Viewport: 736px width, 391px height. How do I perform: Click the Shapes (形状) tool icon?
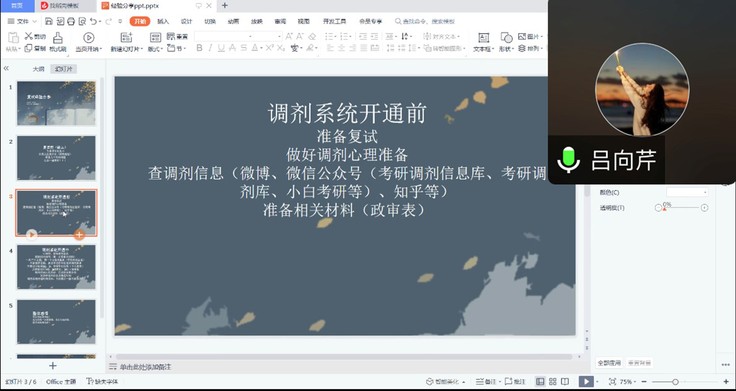coord(506,38)
